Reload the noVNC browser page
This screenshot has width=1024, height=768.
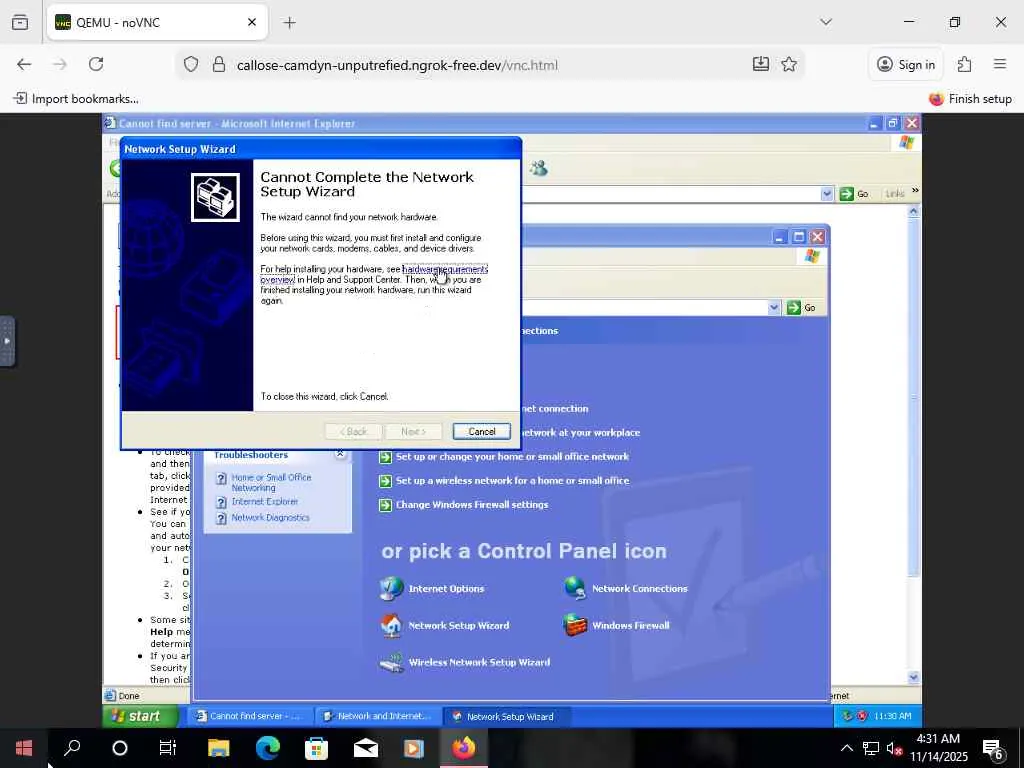[96, 64]
